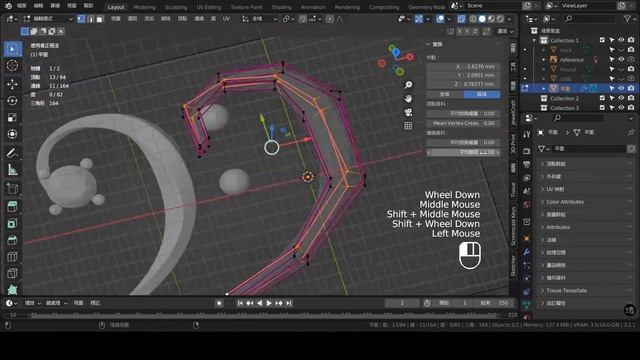Open the object mode dropdown
This screenshot has height=360, width=640.
pyautogui.click(x=48, y=19)
